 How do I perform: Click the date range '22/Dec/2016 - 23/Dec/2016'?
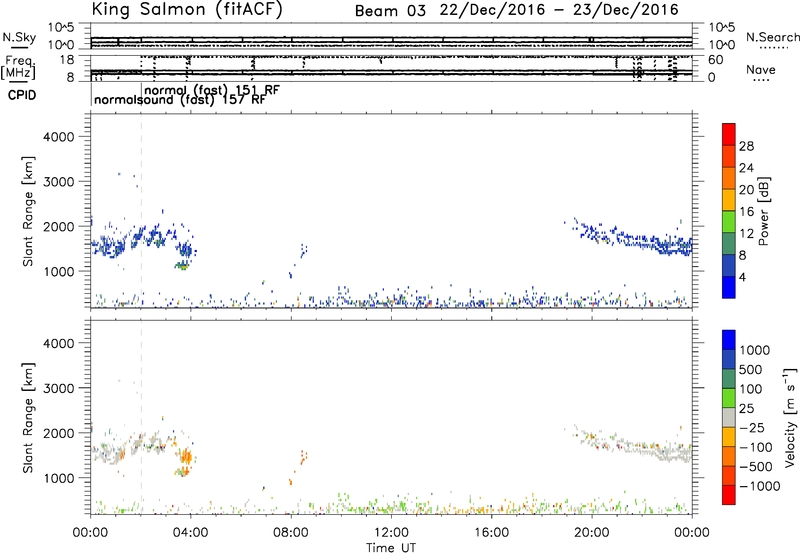tap(559, 10)
